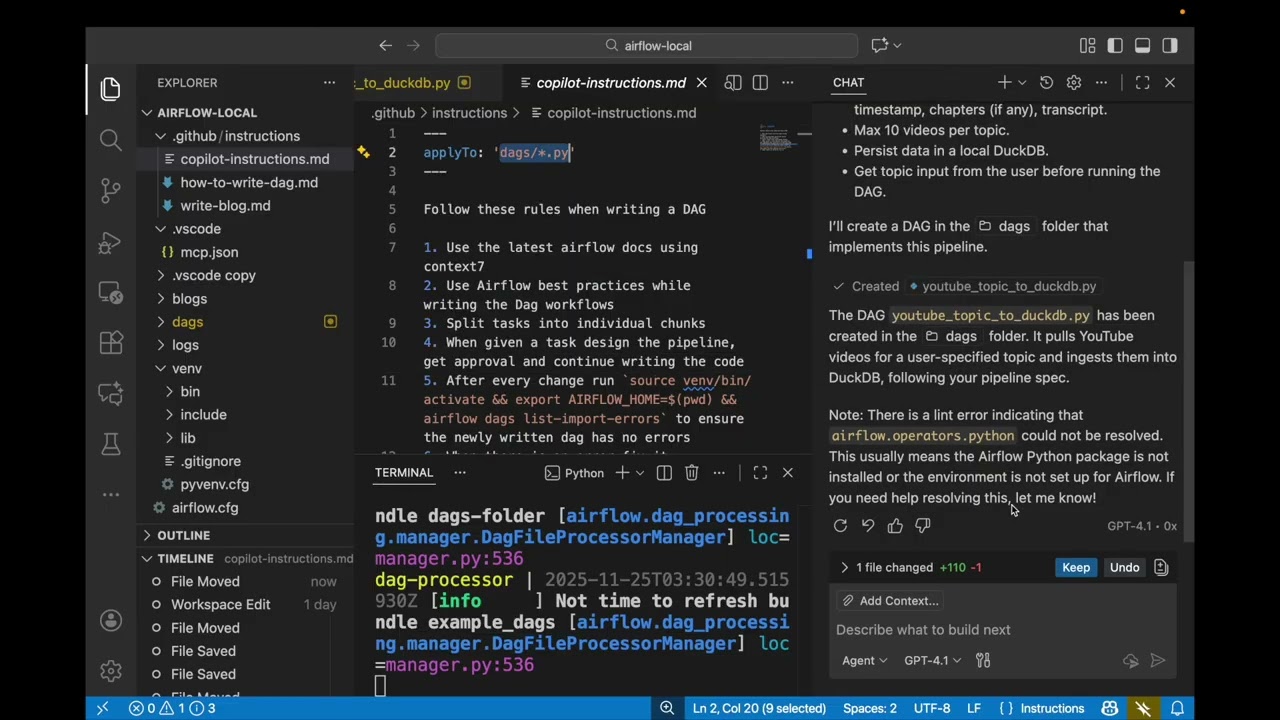This screenshot has height=720, width=1280.
Task: Click the Spaces: 2 indentation setting
Action: tap(870, 708)
